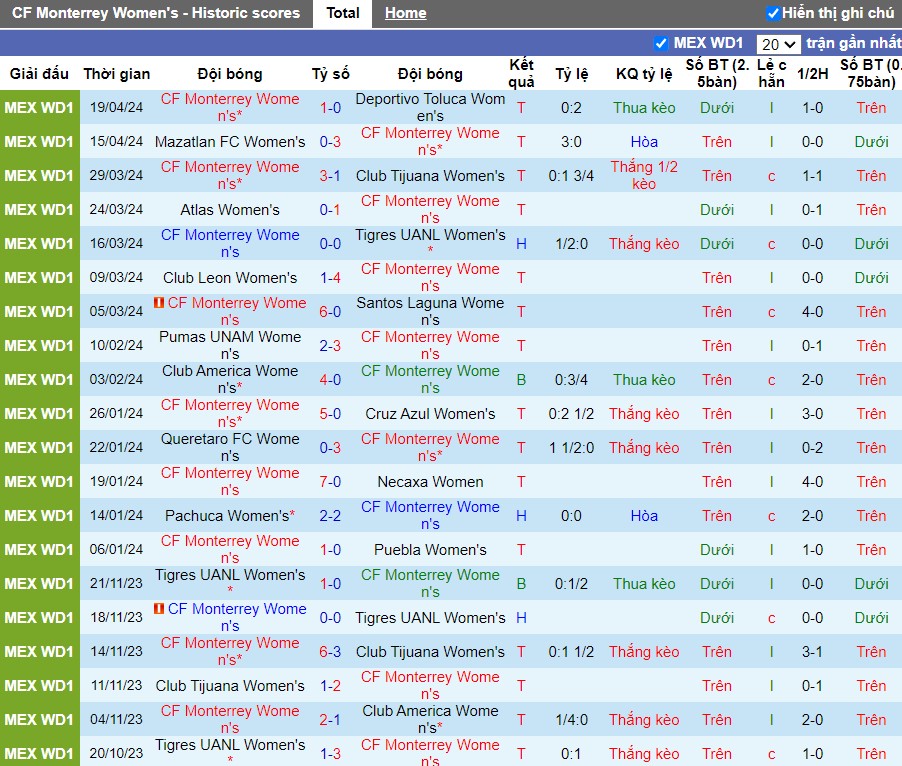902x766 pixels.
Task: Click 'Thua kèo' on the 19/04/24 row
Action: click(644, 108)
